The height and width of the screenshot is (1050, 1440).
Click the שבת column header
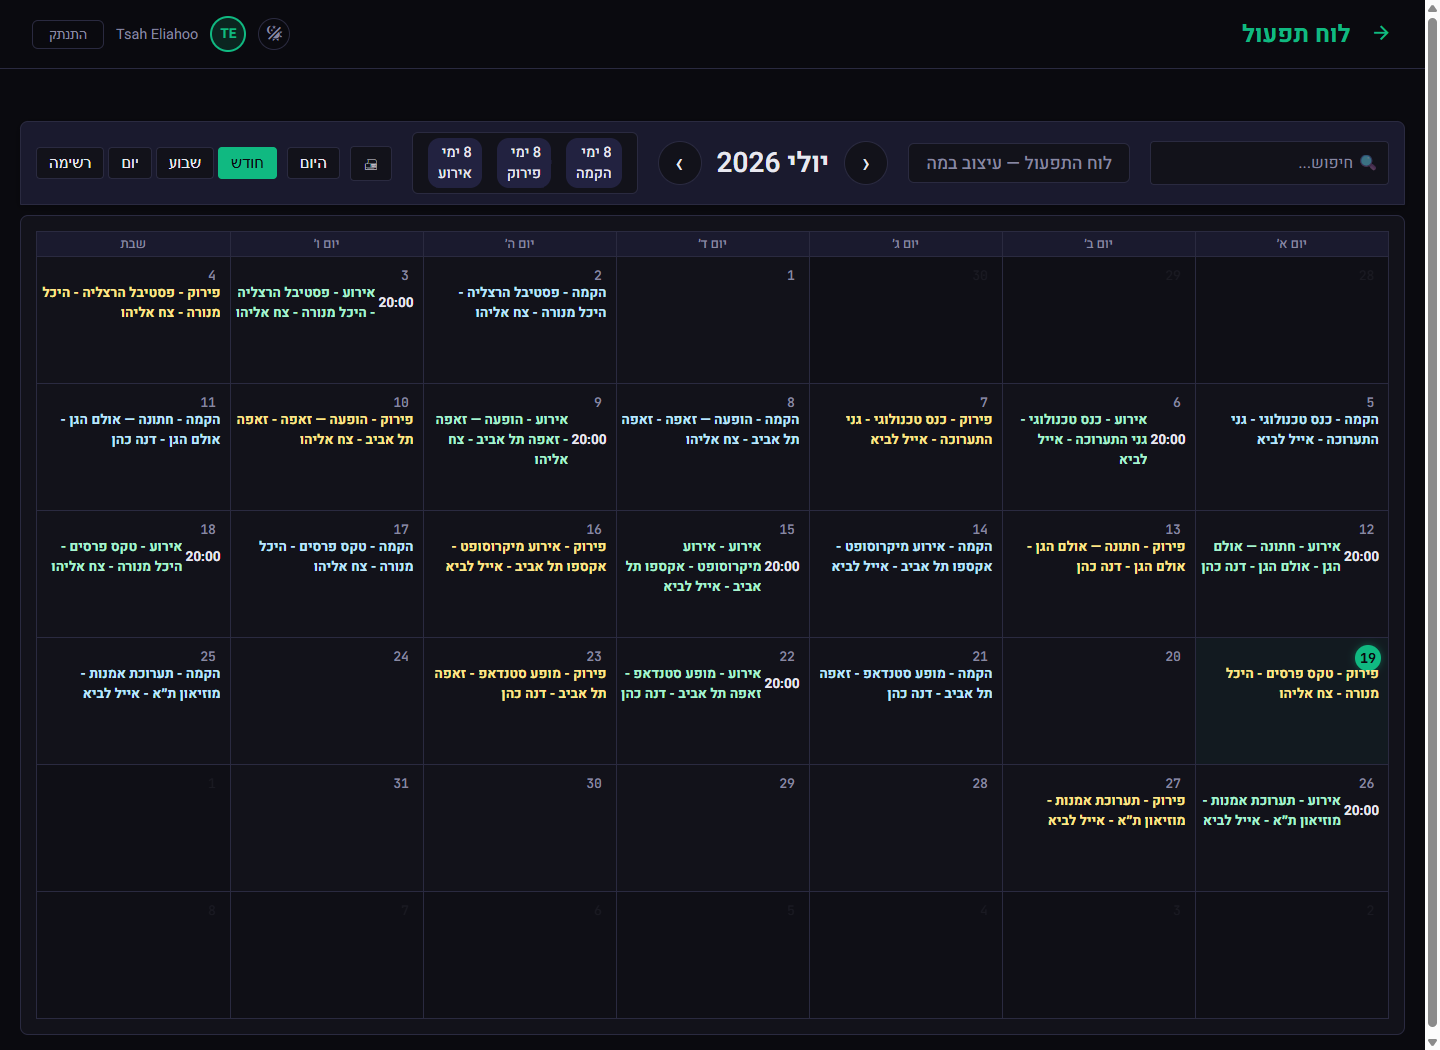click(133, 244)
